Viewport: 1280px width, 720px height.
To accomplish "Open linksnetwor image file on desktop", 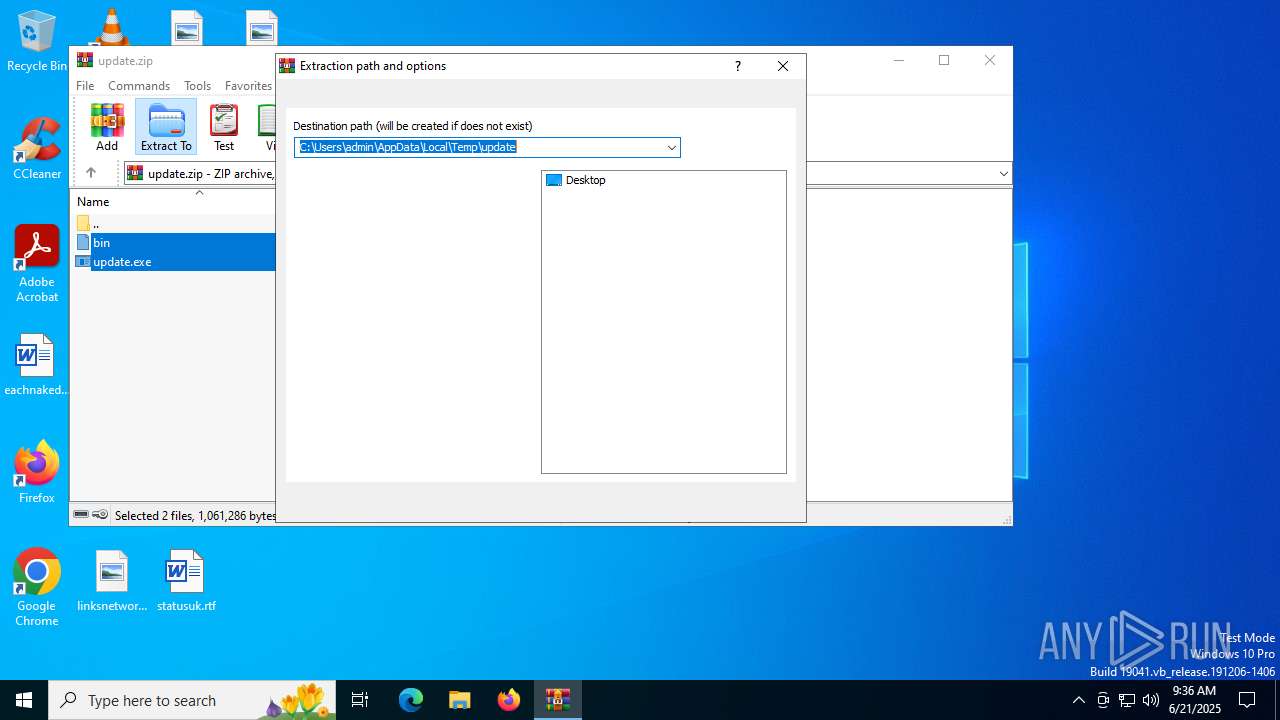I will (112, 580).
